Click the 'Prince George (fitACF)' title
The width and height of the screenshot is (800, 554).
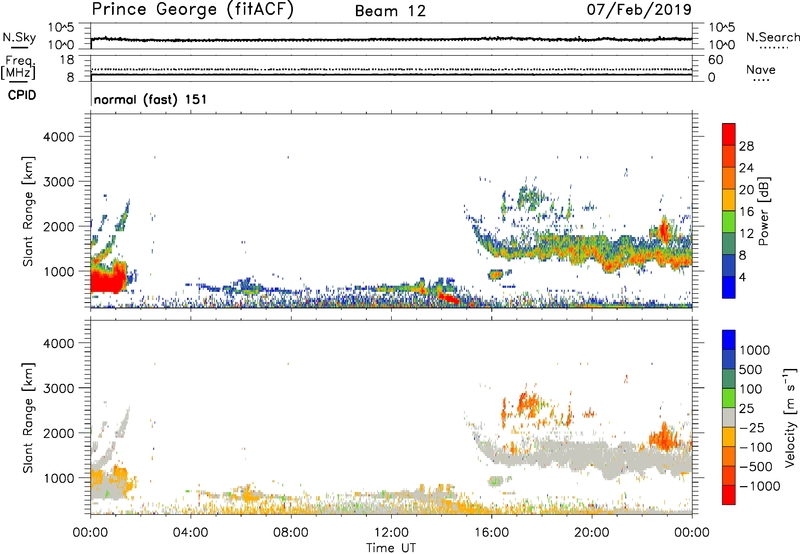192,10
